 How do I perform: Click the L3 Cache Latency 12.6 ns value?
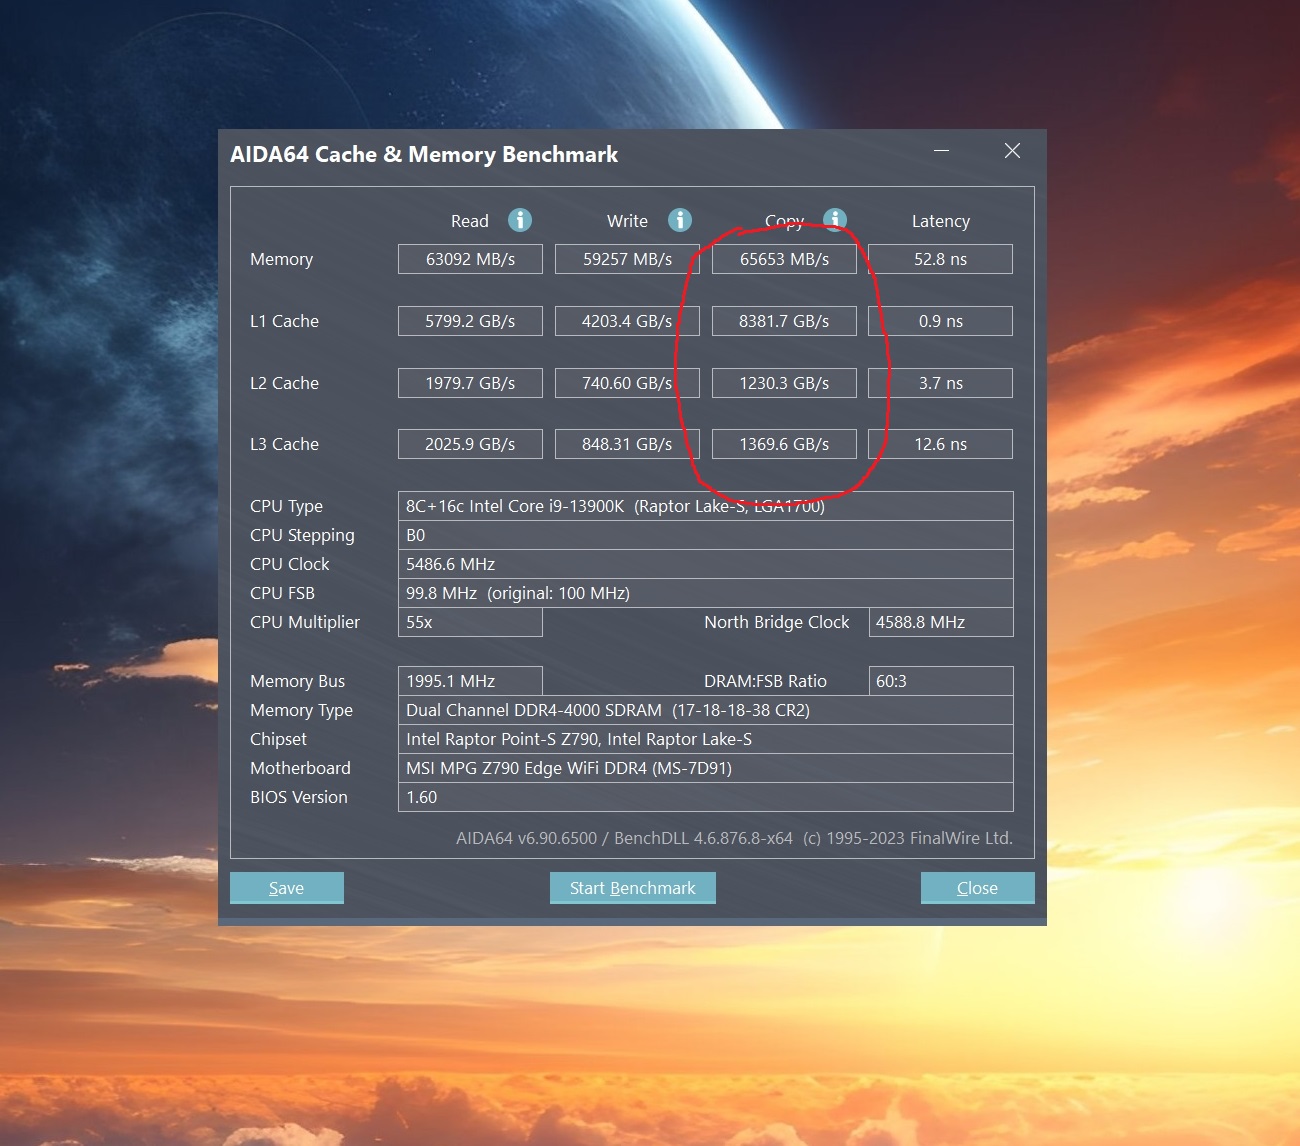pos(940,444)
